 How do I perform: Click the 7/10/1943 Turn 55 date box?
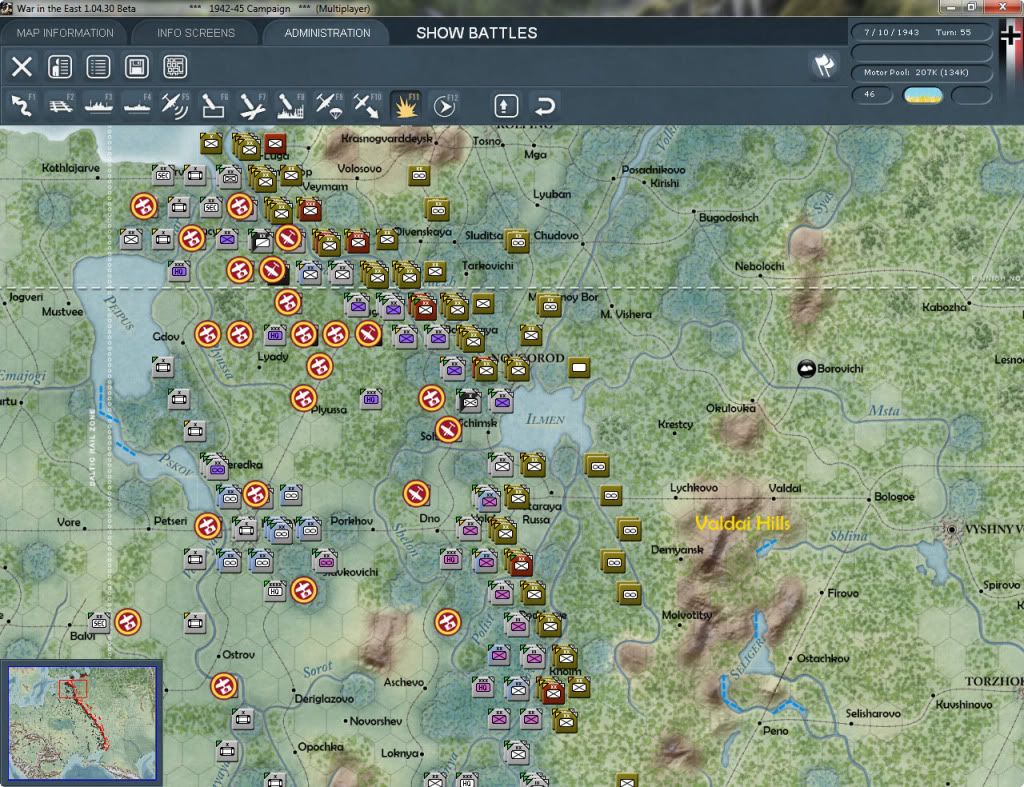pyautogui.click(x=921, y=32)
